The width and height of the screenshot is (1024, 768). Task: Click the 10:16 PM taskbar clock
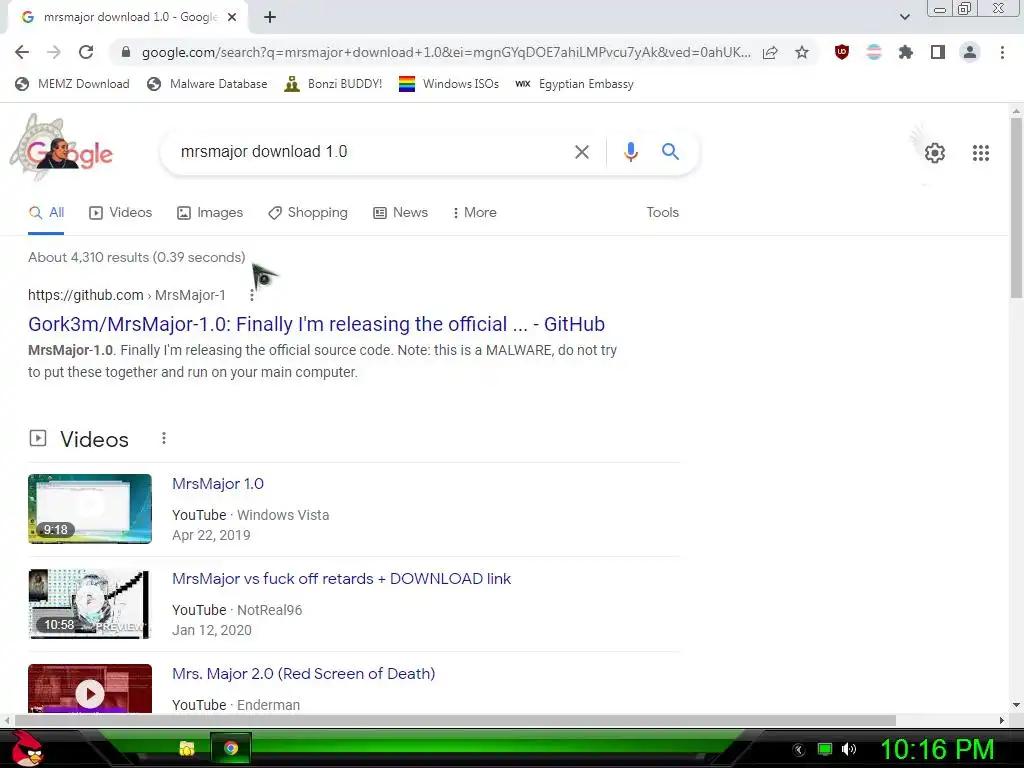pyautogui.click(x=938, y=749)
